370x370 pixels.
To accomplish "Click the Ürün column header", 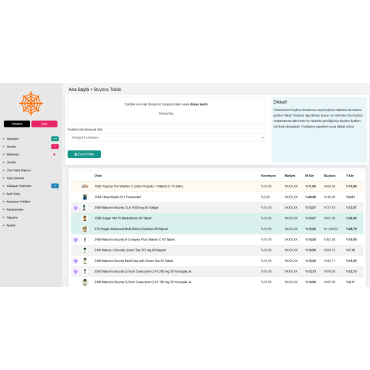I will (x=98, y=176).
